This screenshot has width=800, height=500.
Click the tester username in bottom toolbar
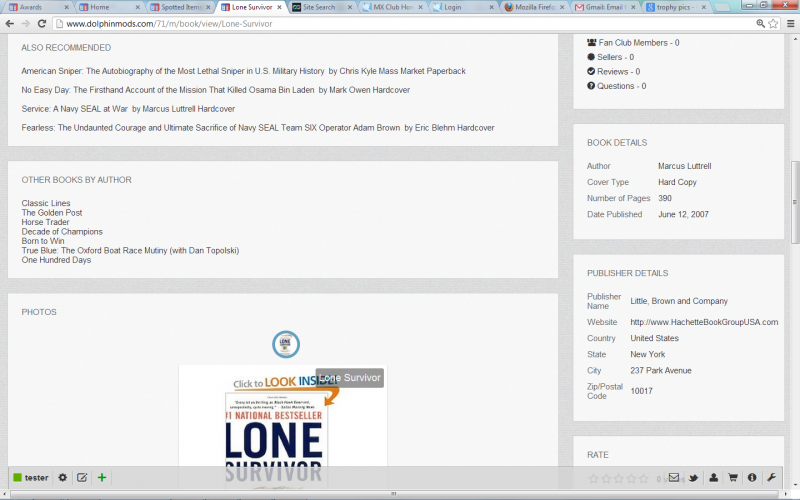point(37,478)
